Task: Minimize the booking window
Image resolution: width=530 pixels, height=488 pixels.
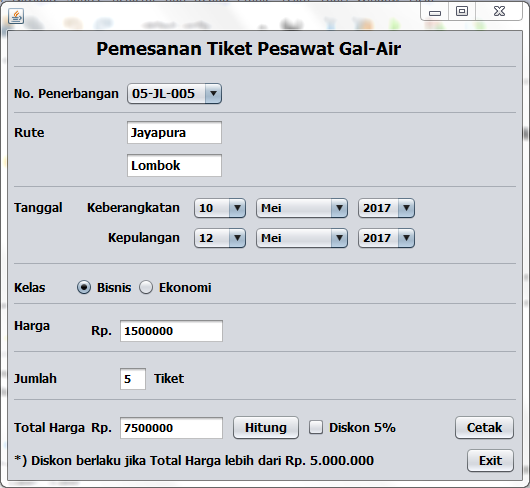Action: pos(435,12)
